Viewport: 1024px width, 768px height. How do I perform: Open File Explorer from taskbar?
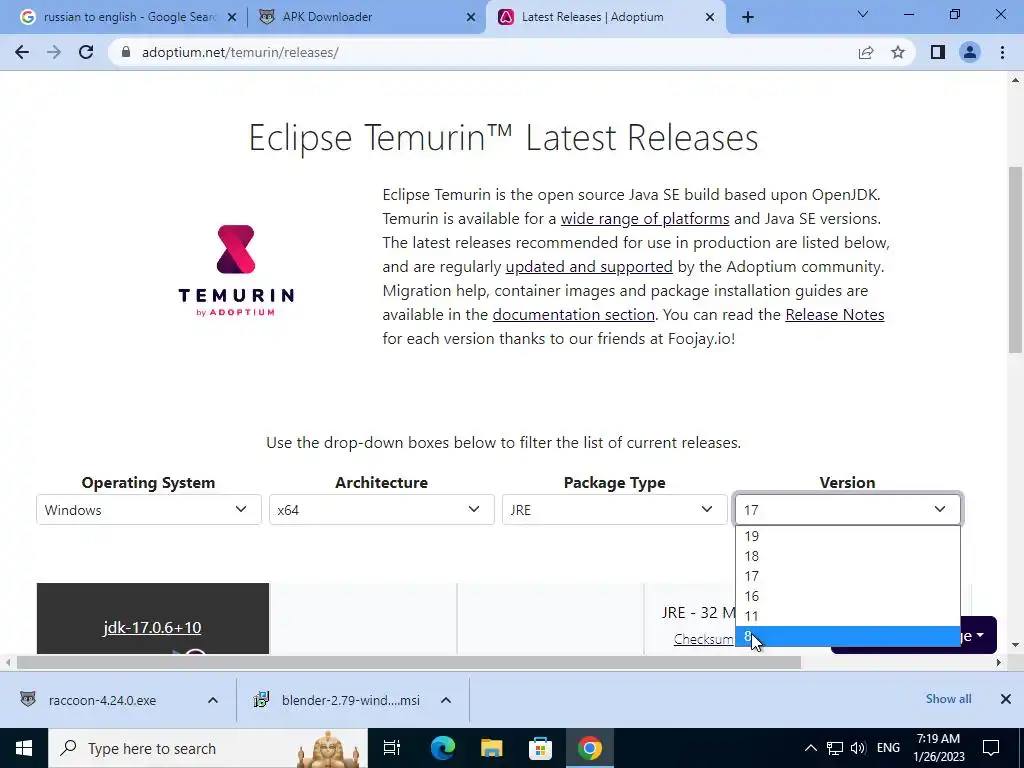tap(491, 748)
